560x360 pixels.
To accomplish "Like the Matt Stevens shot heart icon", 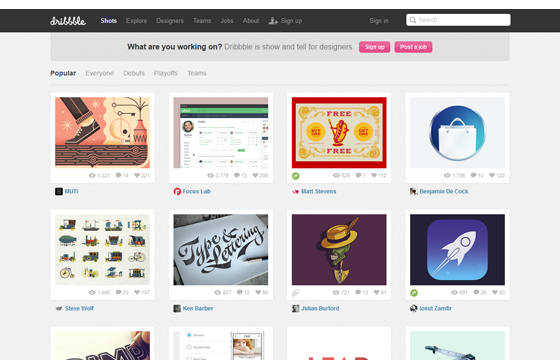I will point(374,175).
